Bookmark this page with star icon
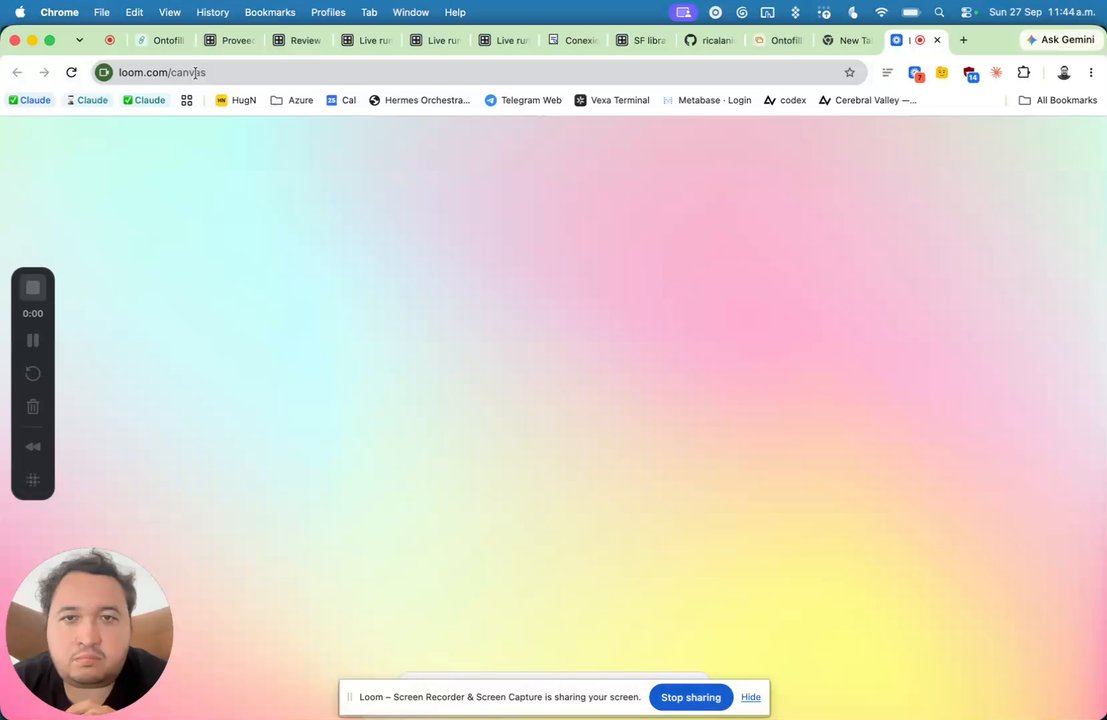Screen dimensions: 1107x720 (849, 72)
